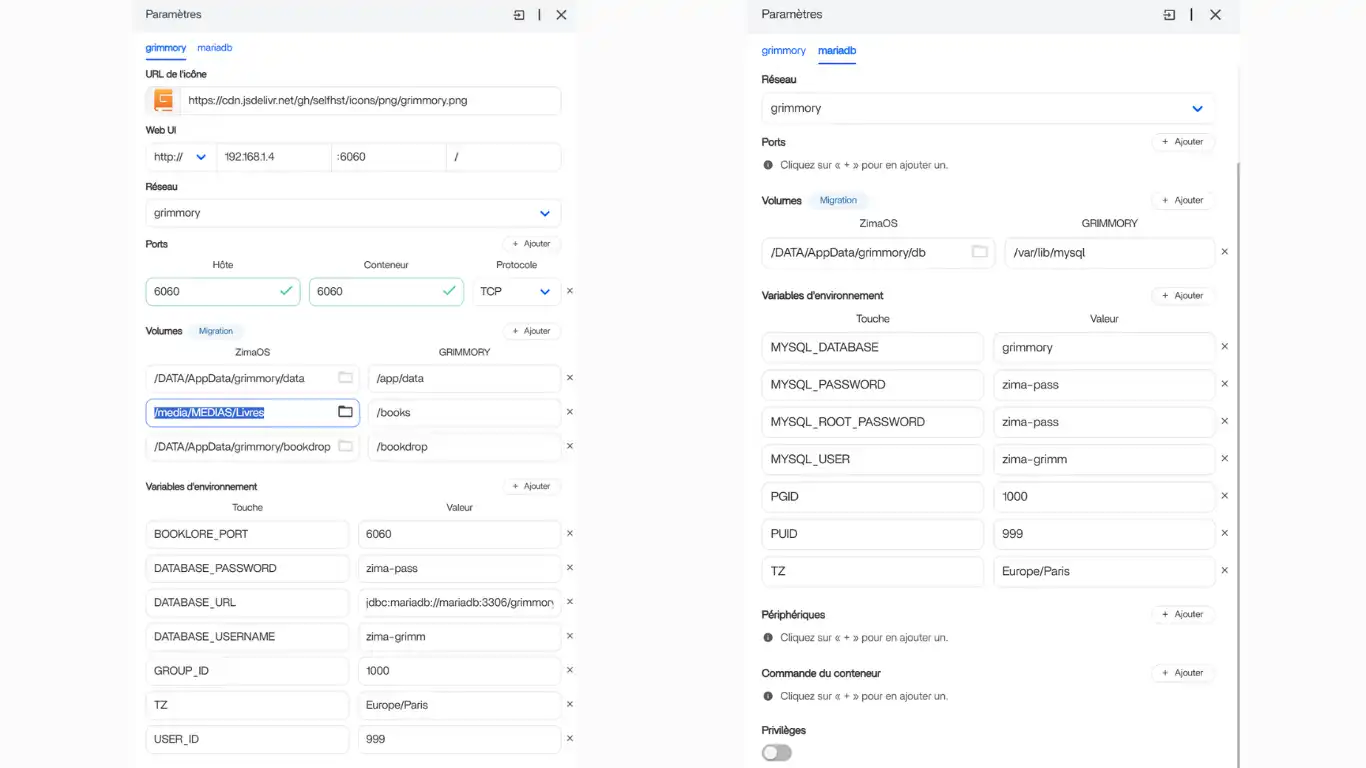The width and height of the screenshot is (1366, 768).
Task: Click the Conteneur port 6060 field
Action: [x=386, y=291]
